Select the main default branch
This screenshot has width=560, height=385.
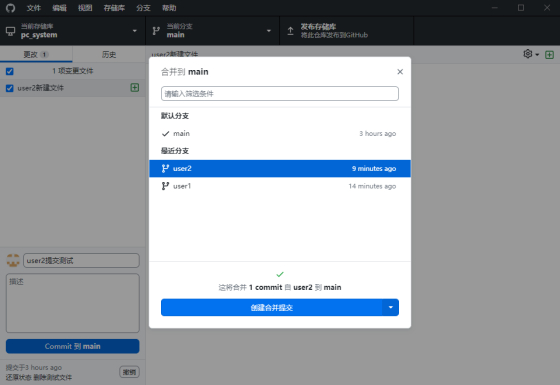click(x=280, y=134)
